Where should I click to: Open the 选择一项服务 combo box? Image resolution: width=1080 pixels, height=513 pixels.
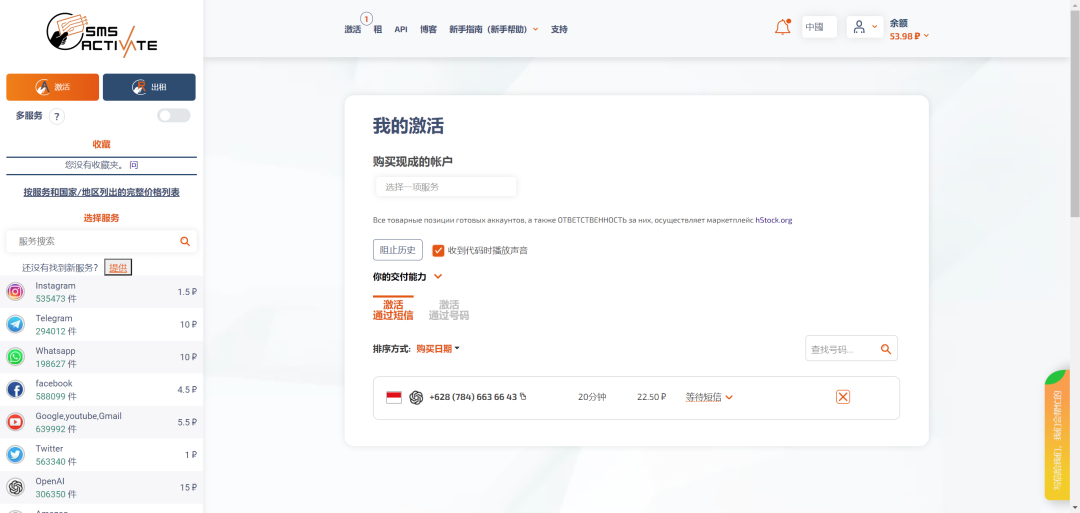pyautogui.click(x=446, y=187)
